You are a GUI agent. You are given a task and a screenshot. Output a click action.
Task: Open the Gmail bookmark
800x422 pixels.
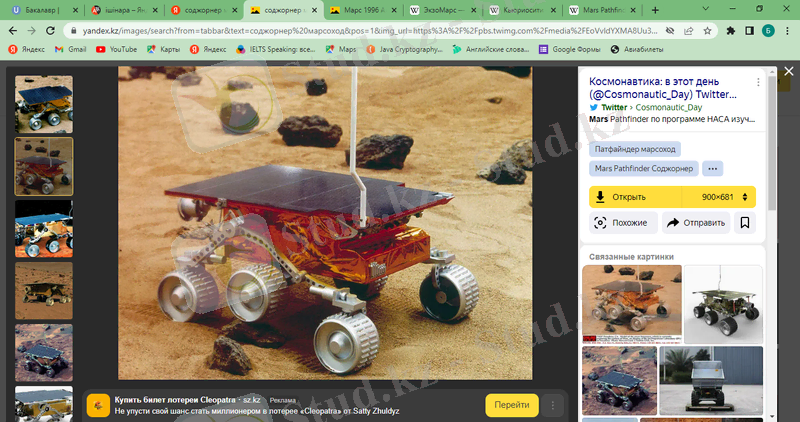(70, 49)
